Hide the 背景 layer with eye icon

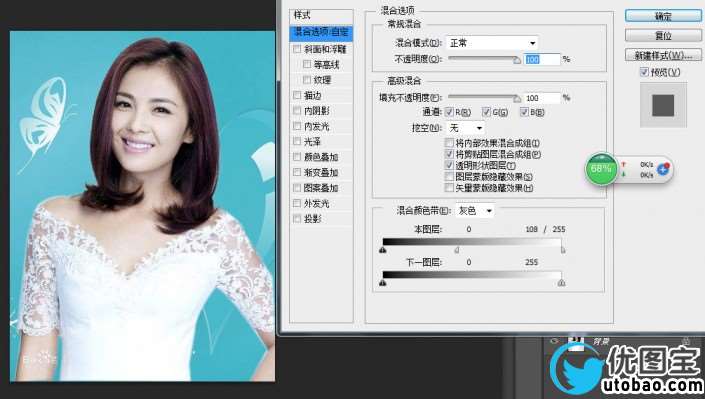554,341
